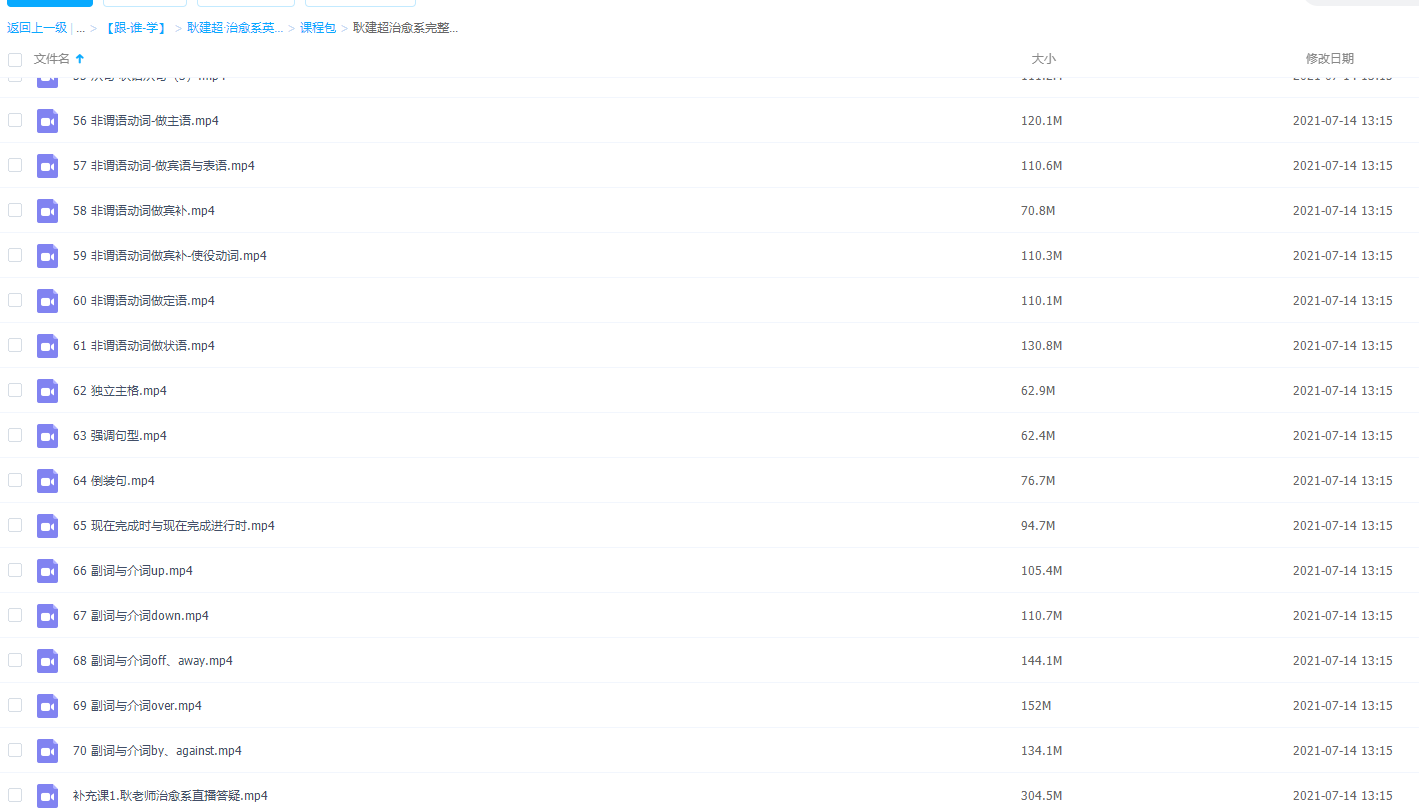
Task: Check the box for 57 非谓语动词-做宾语与表语.mp4
Action: click(15, 165)
